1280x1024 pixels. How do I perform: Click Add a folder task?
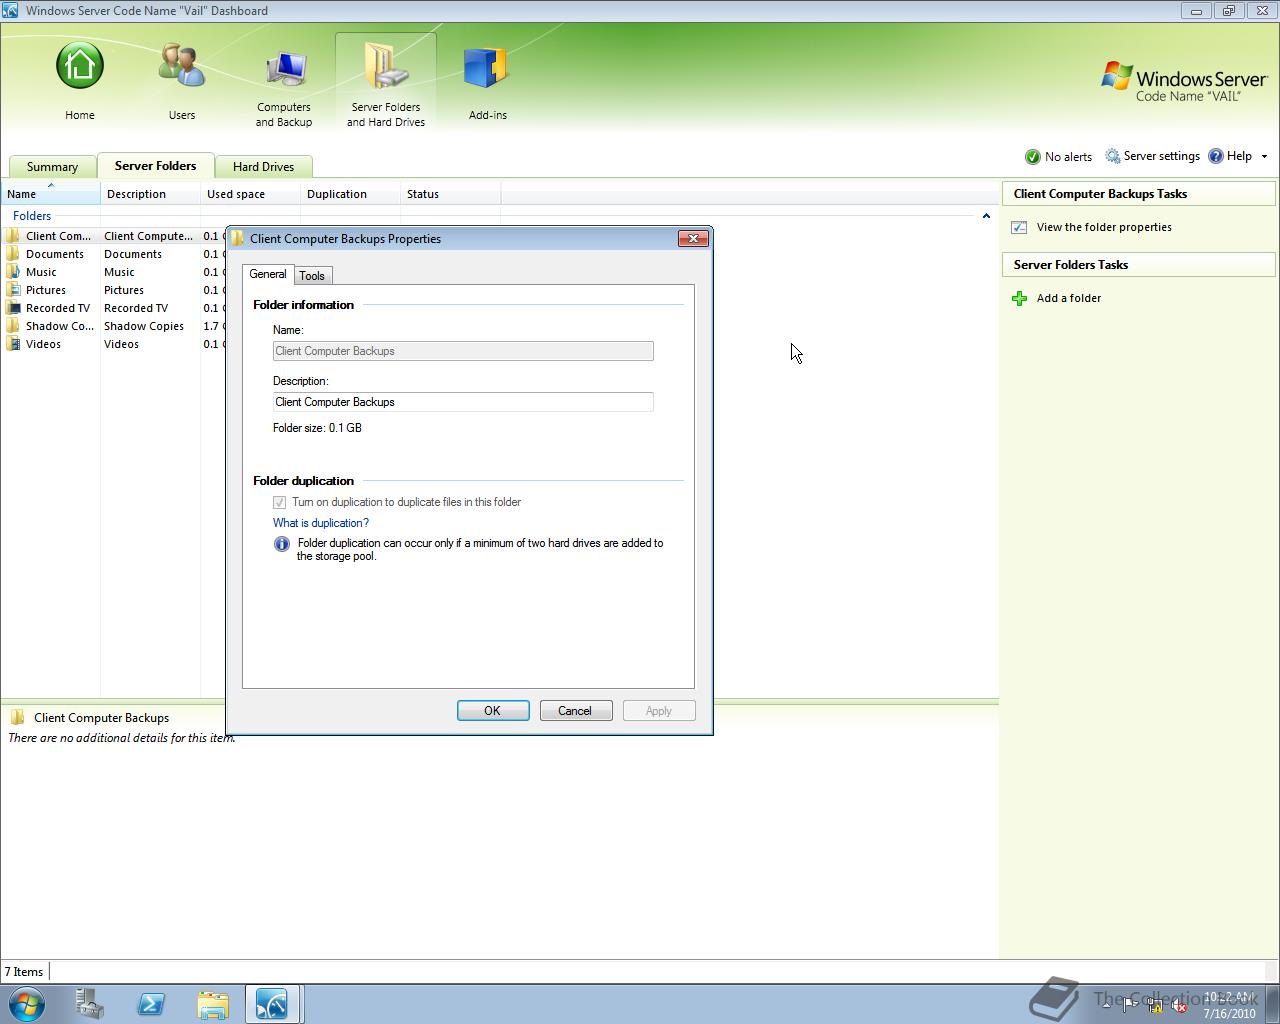pos(1069,298)
